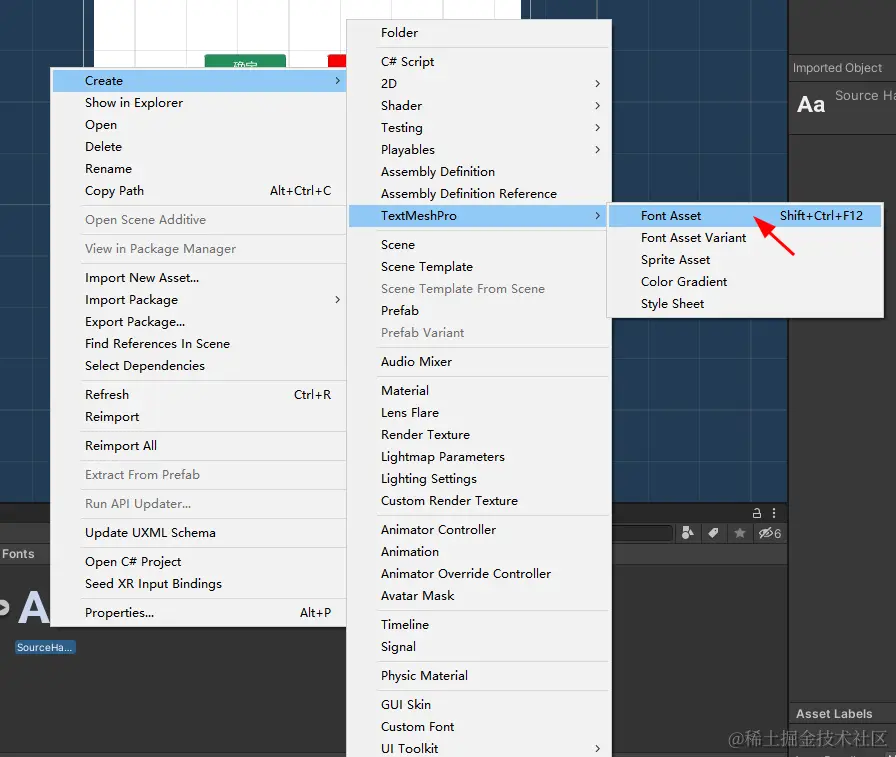Create an Avatar Mask
Screen dimensions: 896x757
[x=479, y=596]
